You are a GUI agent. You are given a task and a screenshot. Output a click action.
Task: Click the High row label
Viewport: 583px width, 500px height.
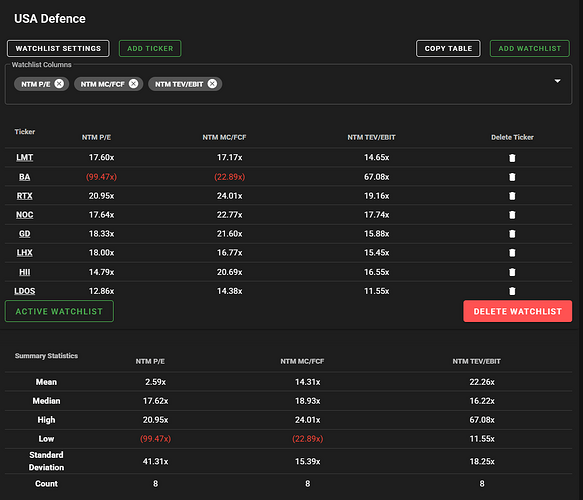pos(46,420)
